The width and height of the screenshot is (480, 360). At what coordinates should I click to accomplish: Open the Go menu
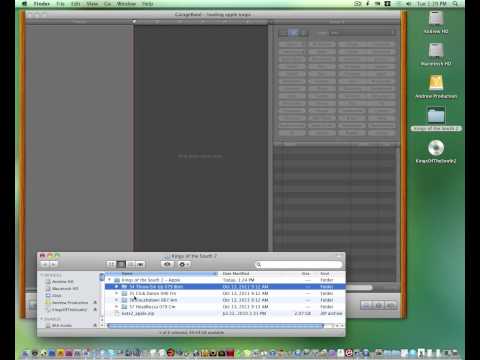pyautogui.click(x=107, y=4)
